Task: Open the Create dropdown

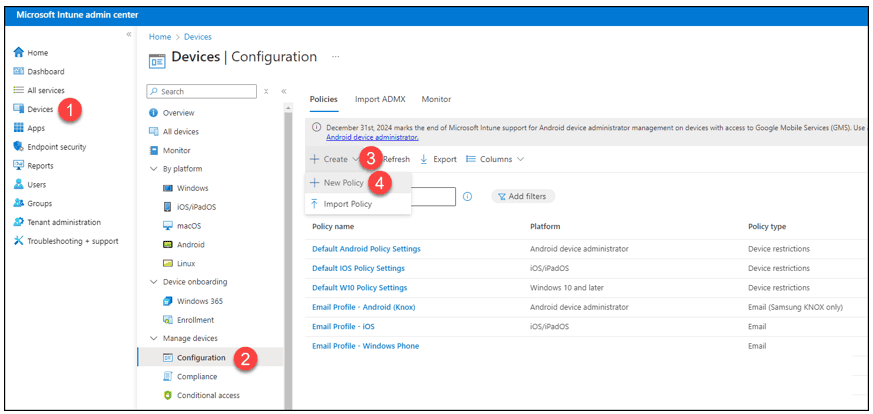Action: (x=334, y=160)
